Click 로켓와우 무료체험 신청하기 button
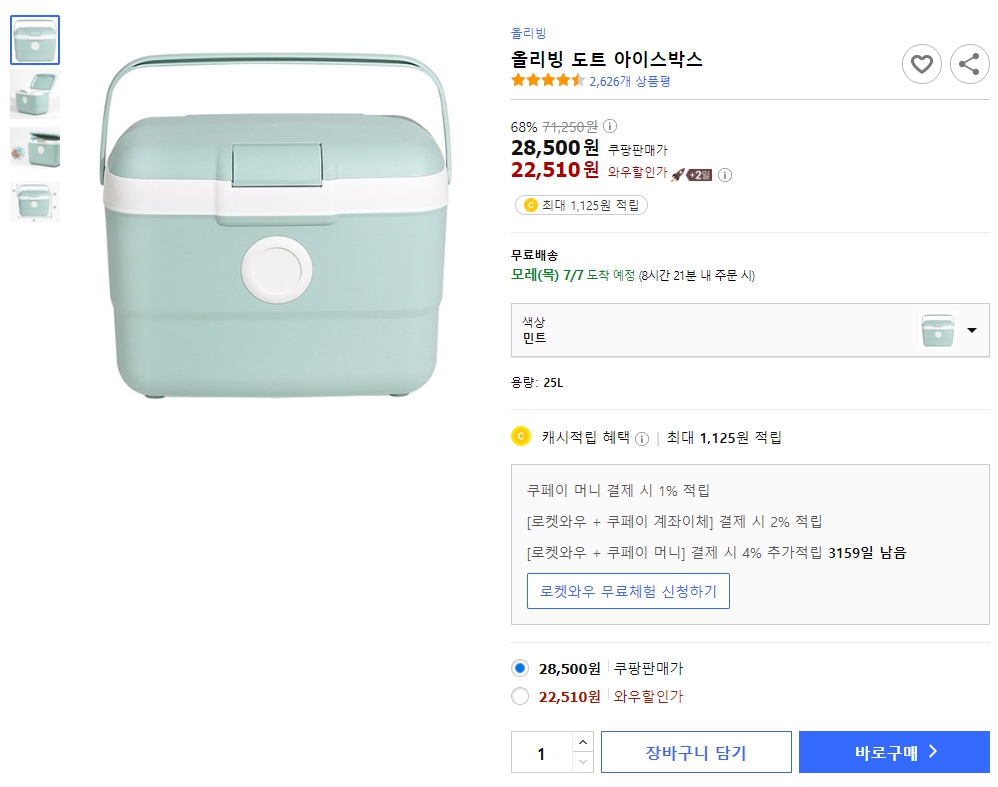Viewport: 998px width, 787px height. click(628, 591)
